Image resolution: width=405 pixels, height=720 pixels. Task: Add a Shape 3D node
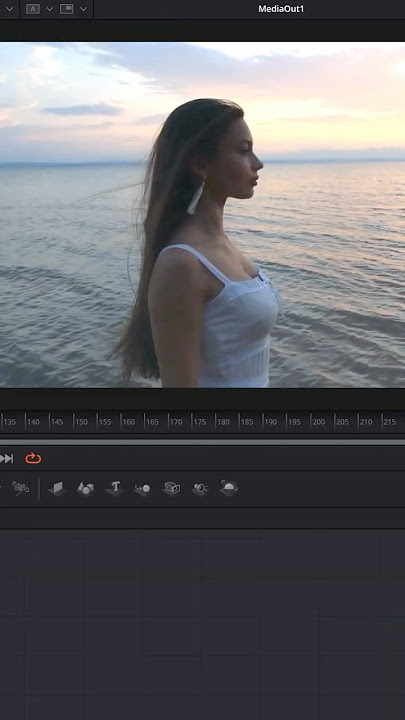[x=86, y=488]
